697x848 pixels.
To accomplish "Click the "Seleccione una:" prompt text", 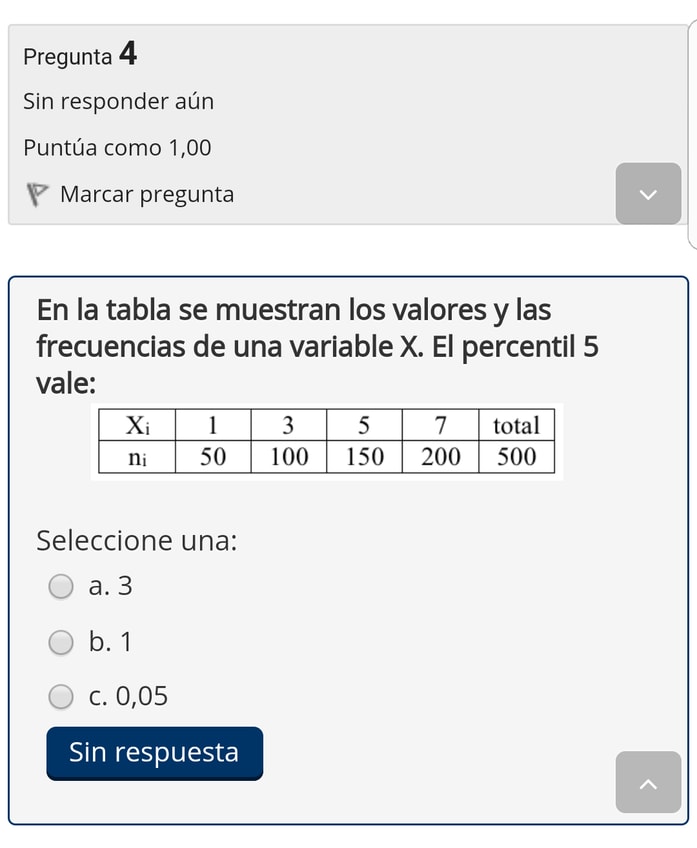I will 136,541.
